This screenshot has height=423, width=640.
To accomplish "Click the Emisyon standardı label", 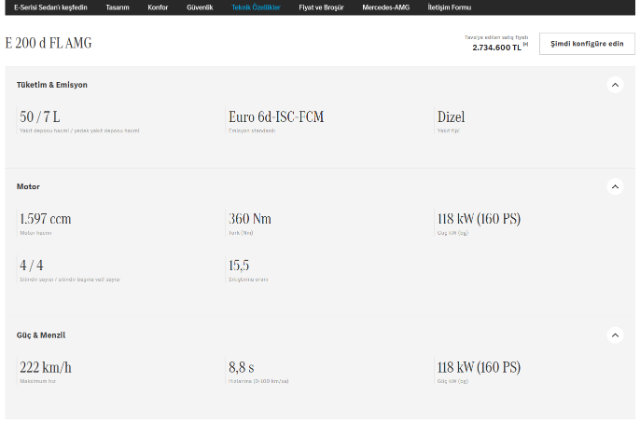I will click(x=252, y=131).
